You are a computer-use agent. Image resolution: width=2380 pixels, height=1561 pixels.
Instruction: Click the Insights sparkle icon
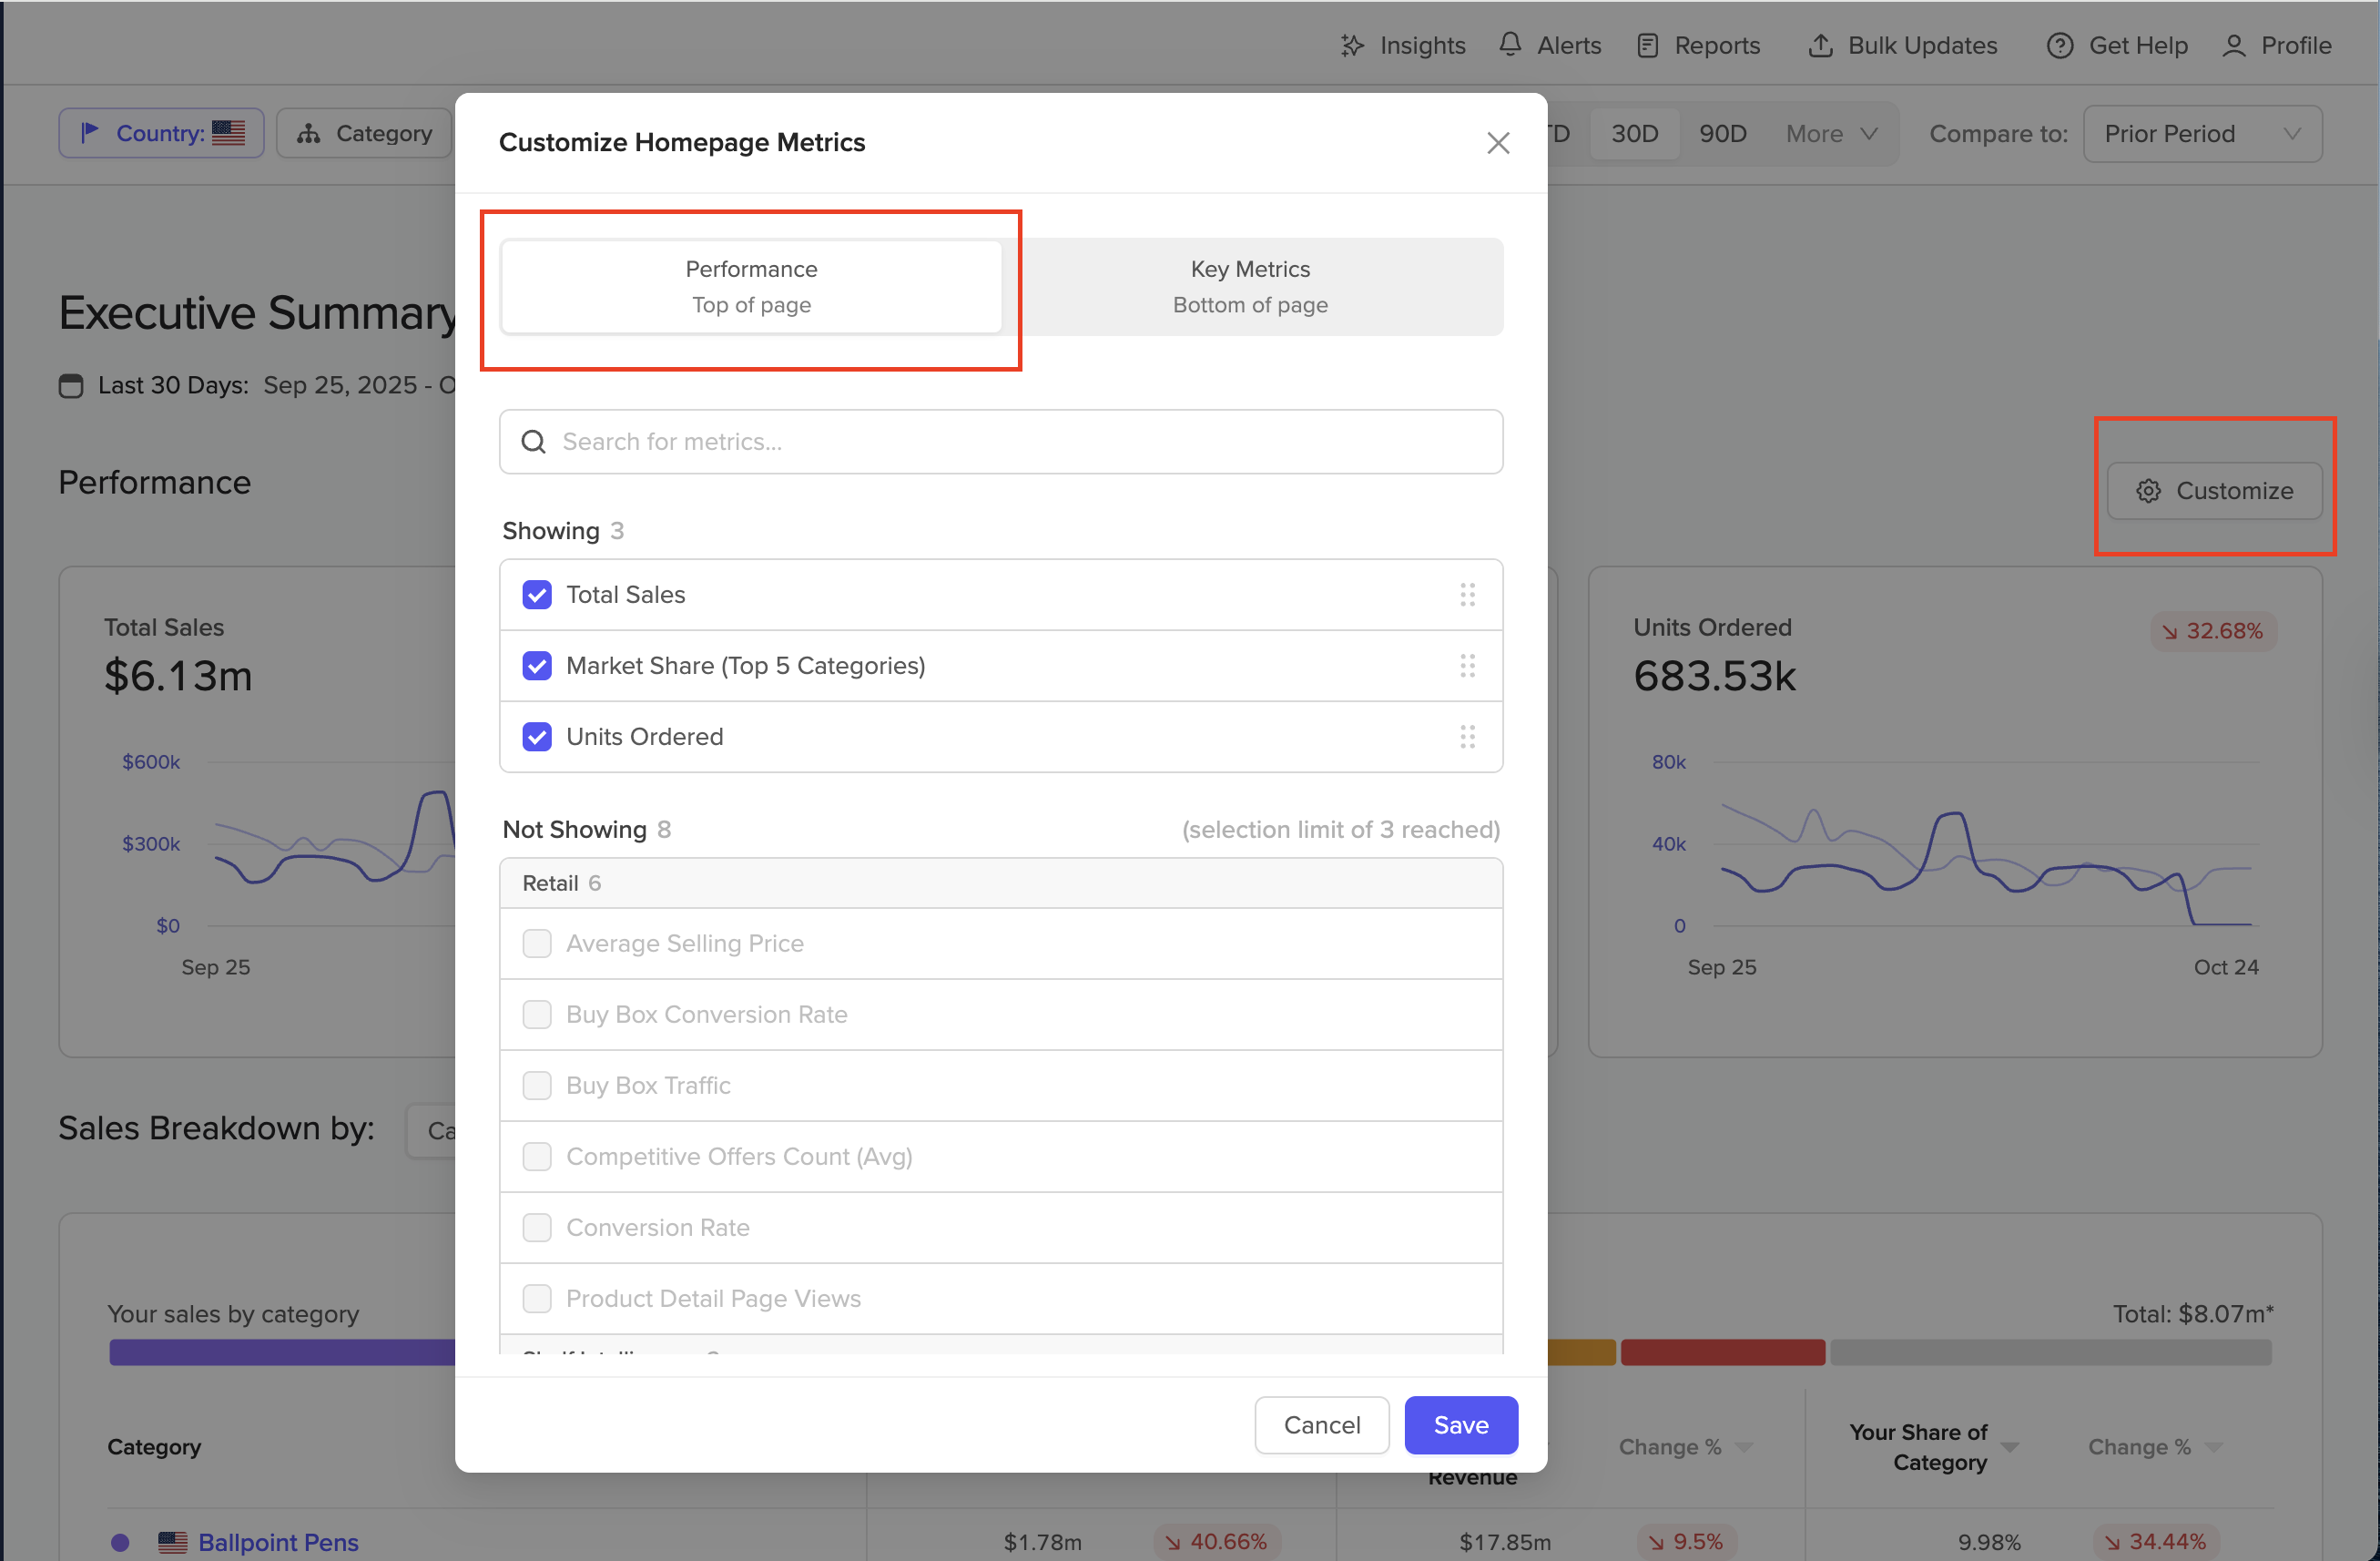point(1352,45)
